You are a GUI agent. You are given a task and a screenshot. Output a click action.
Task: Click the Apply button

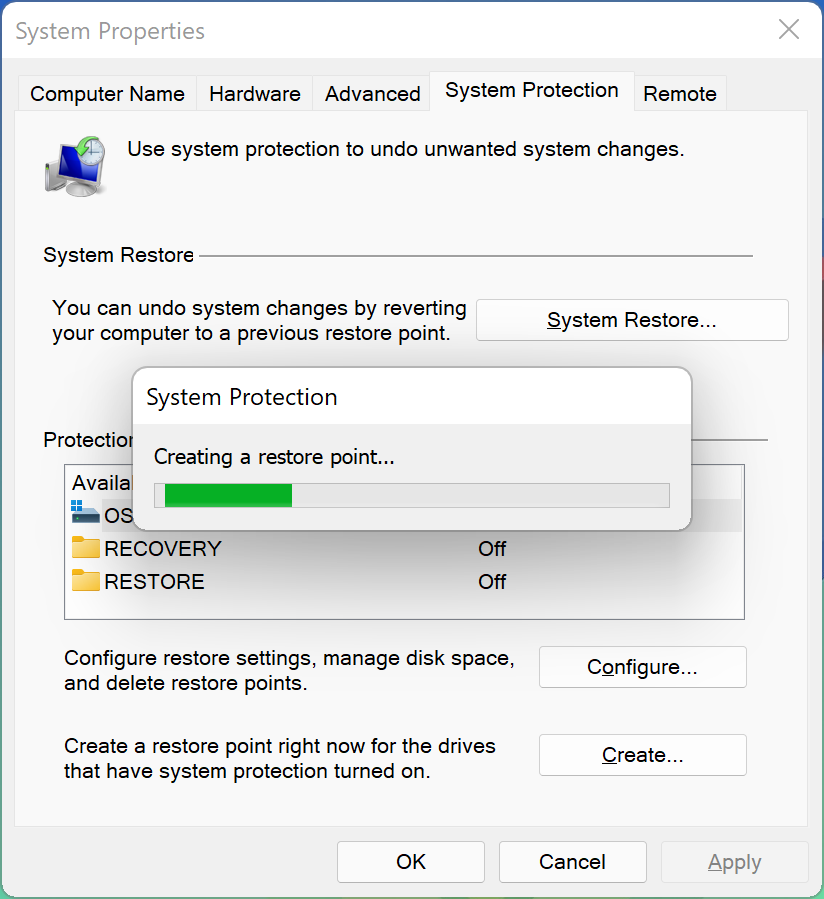click(x=735, y=862)
